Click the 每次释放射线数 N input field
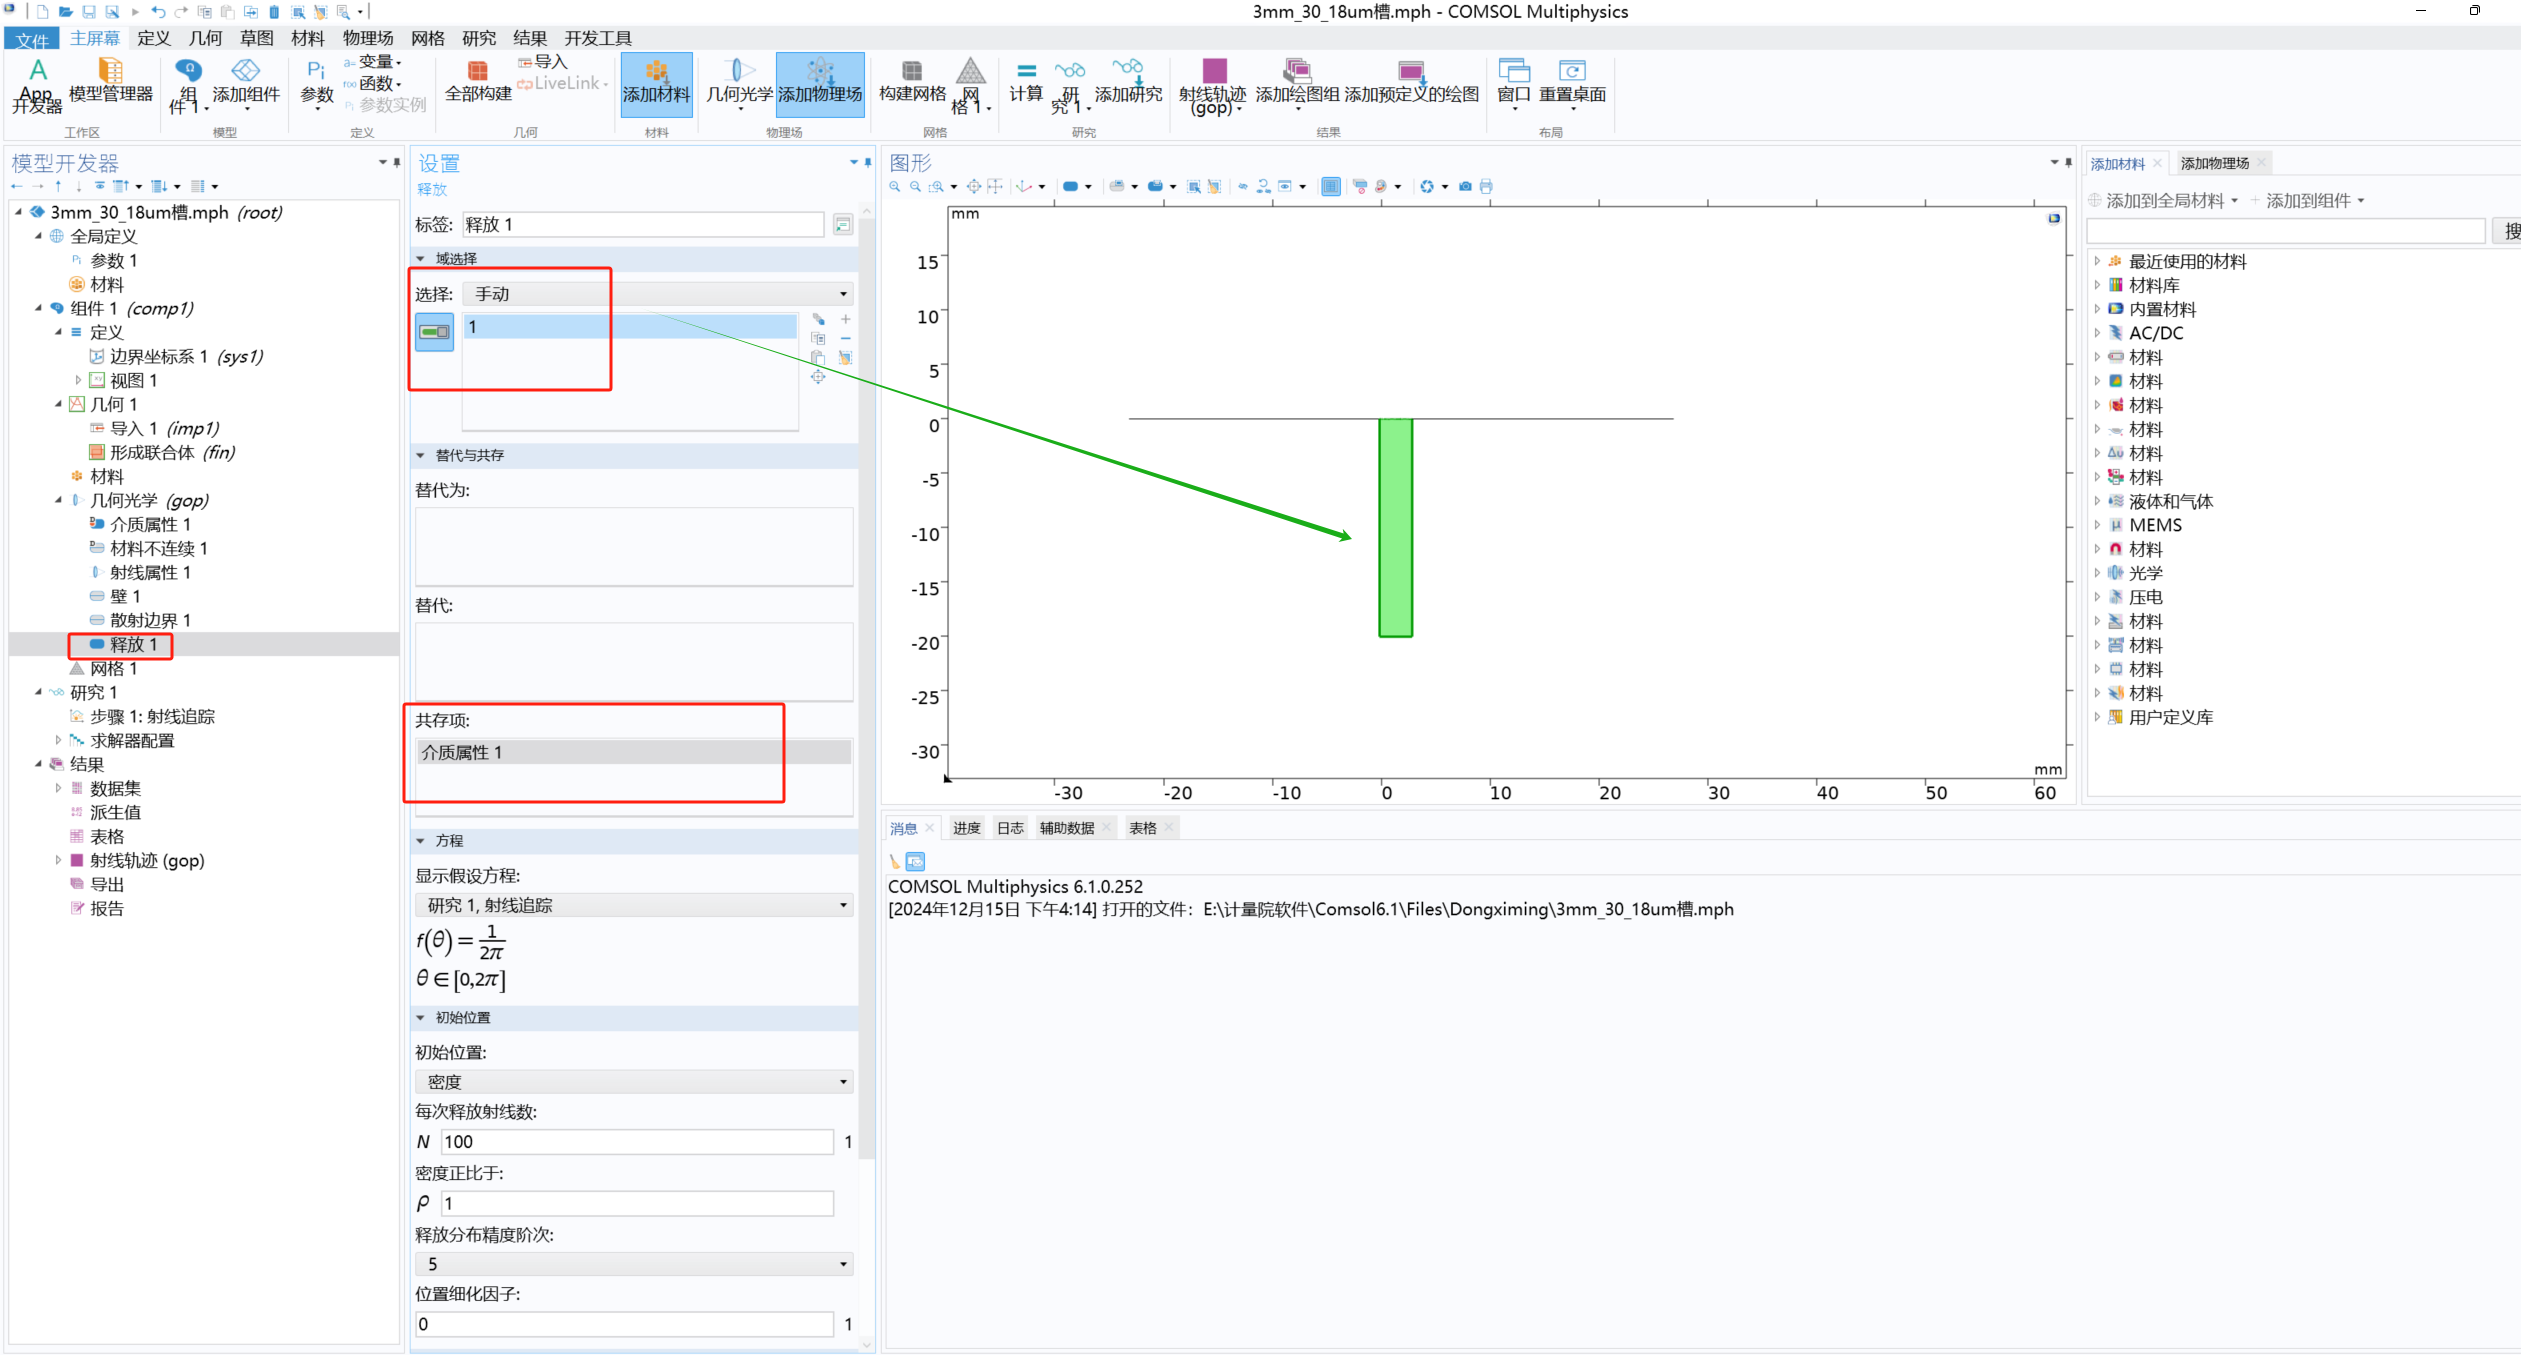 (637, 1142)
